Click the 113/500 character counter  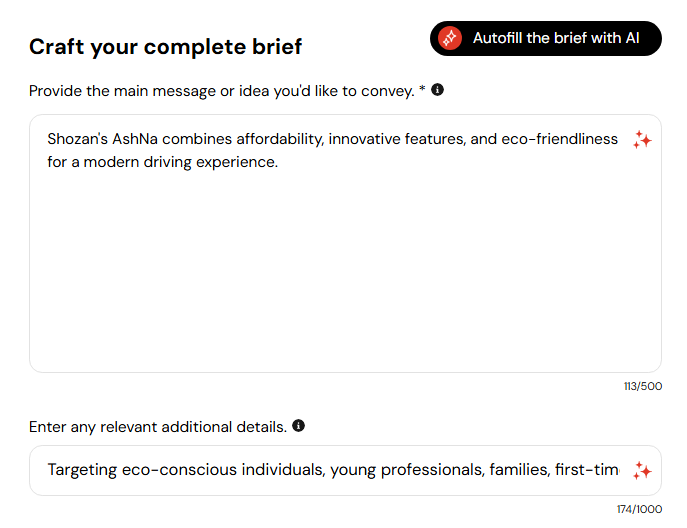pos(640,387)
